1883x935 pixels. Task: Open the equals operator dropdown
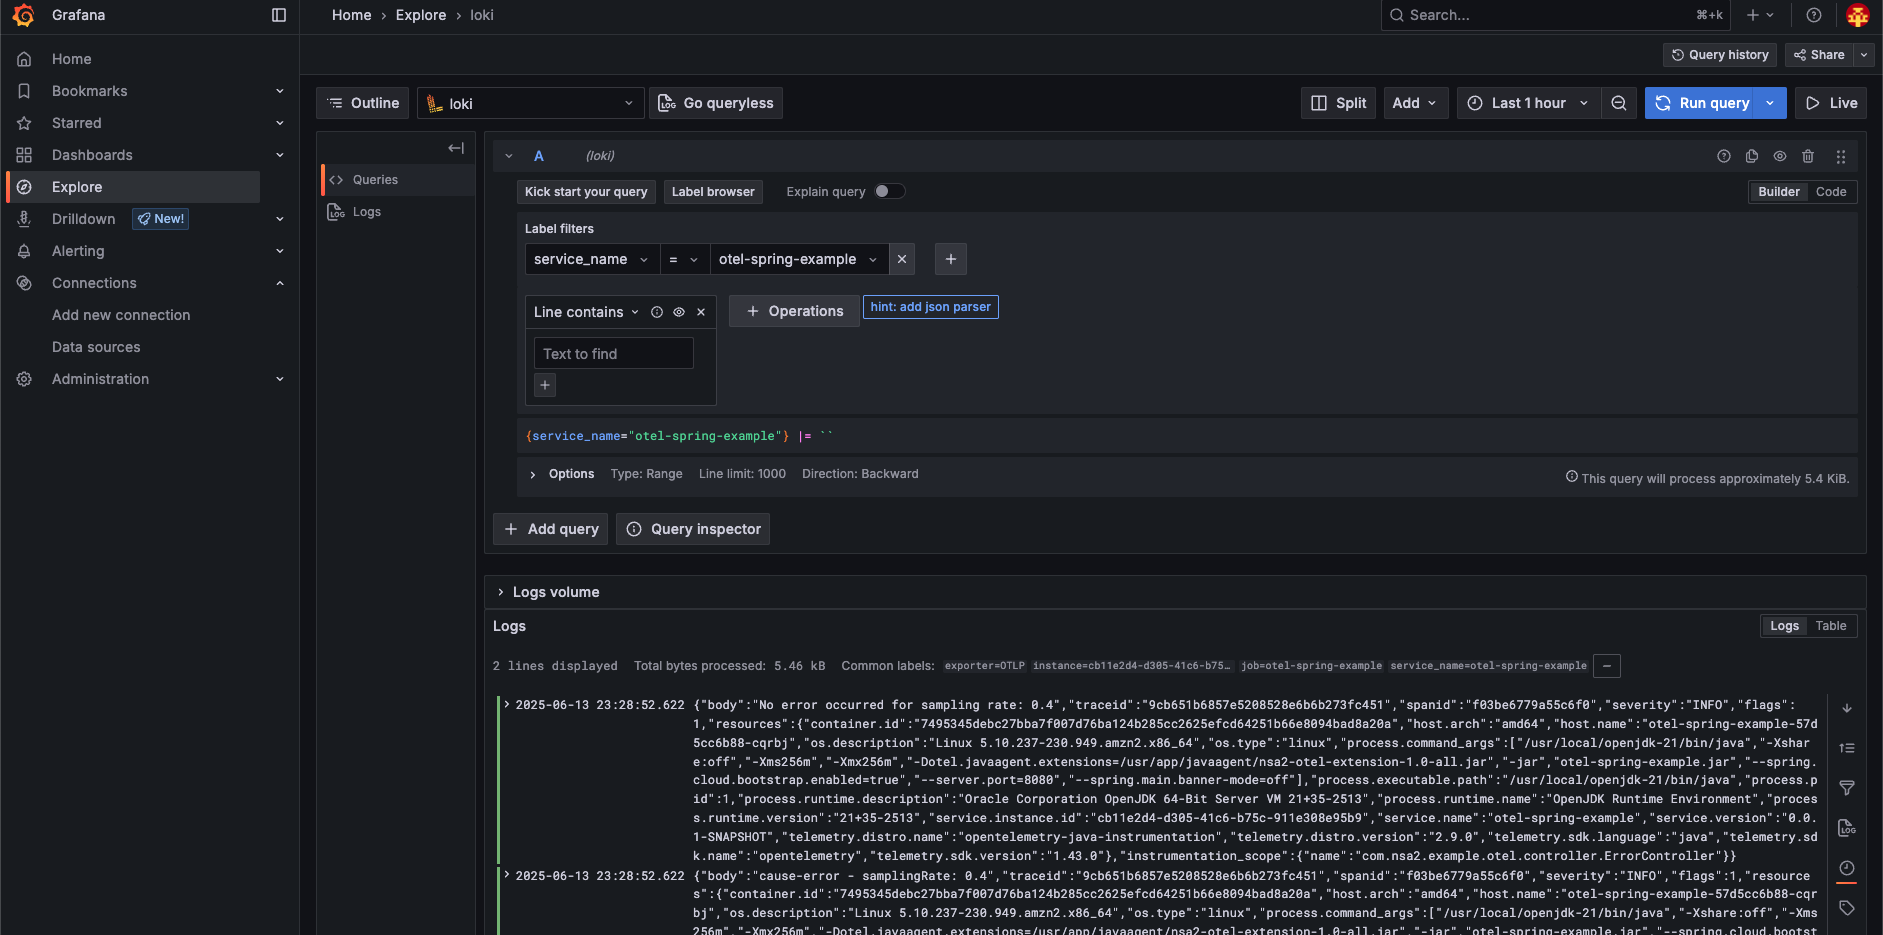pyautogui.click(x=684, y=259)
